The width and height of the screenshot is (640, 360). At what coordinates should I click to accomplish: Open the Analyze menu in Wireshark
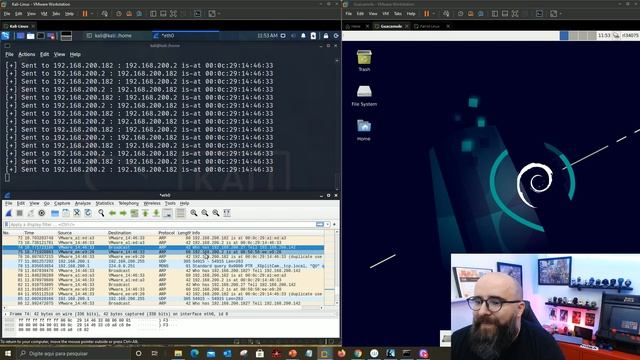pos(82,203)
